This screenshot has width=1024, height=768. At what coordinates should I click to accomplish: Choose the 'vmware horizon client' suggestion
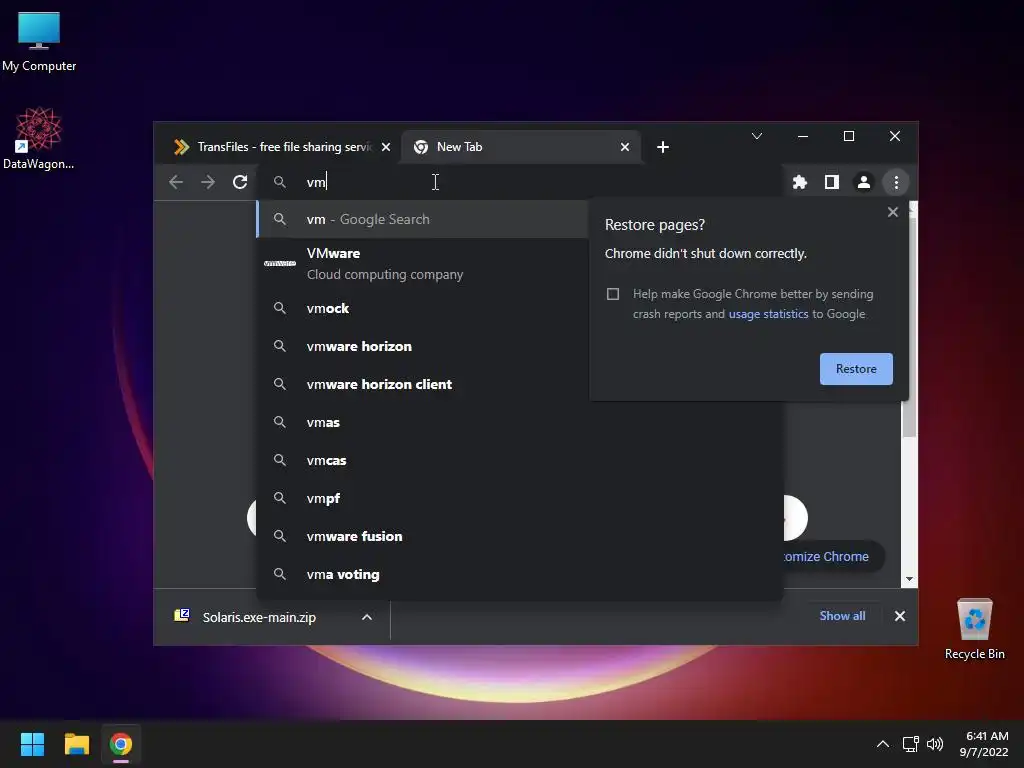tap(423, 384)
